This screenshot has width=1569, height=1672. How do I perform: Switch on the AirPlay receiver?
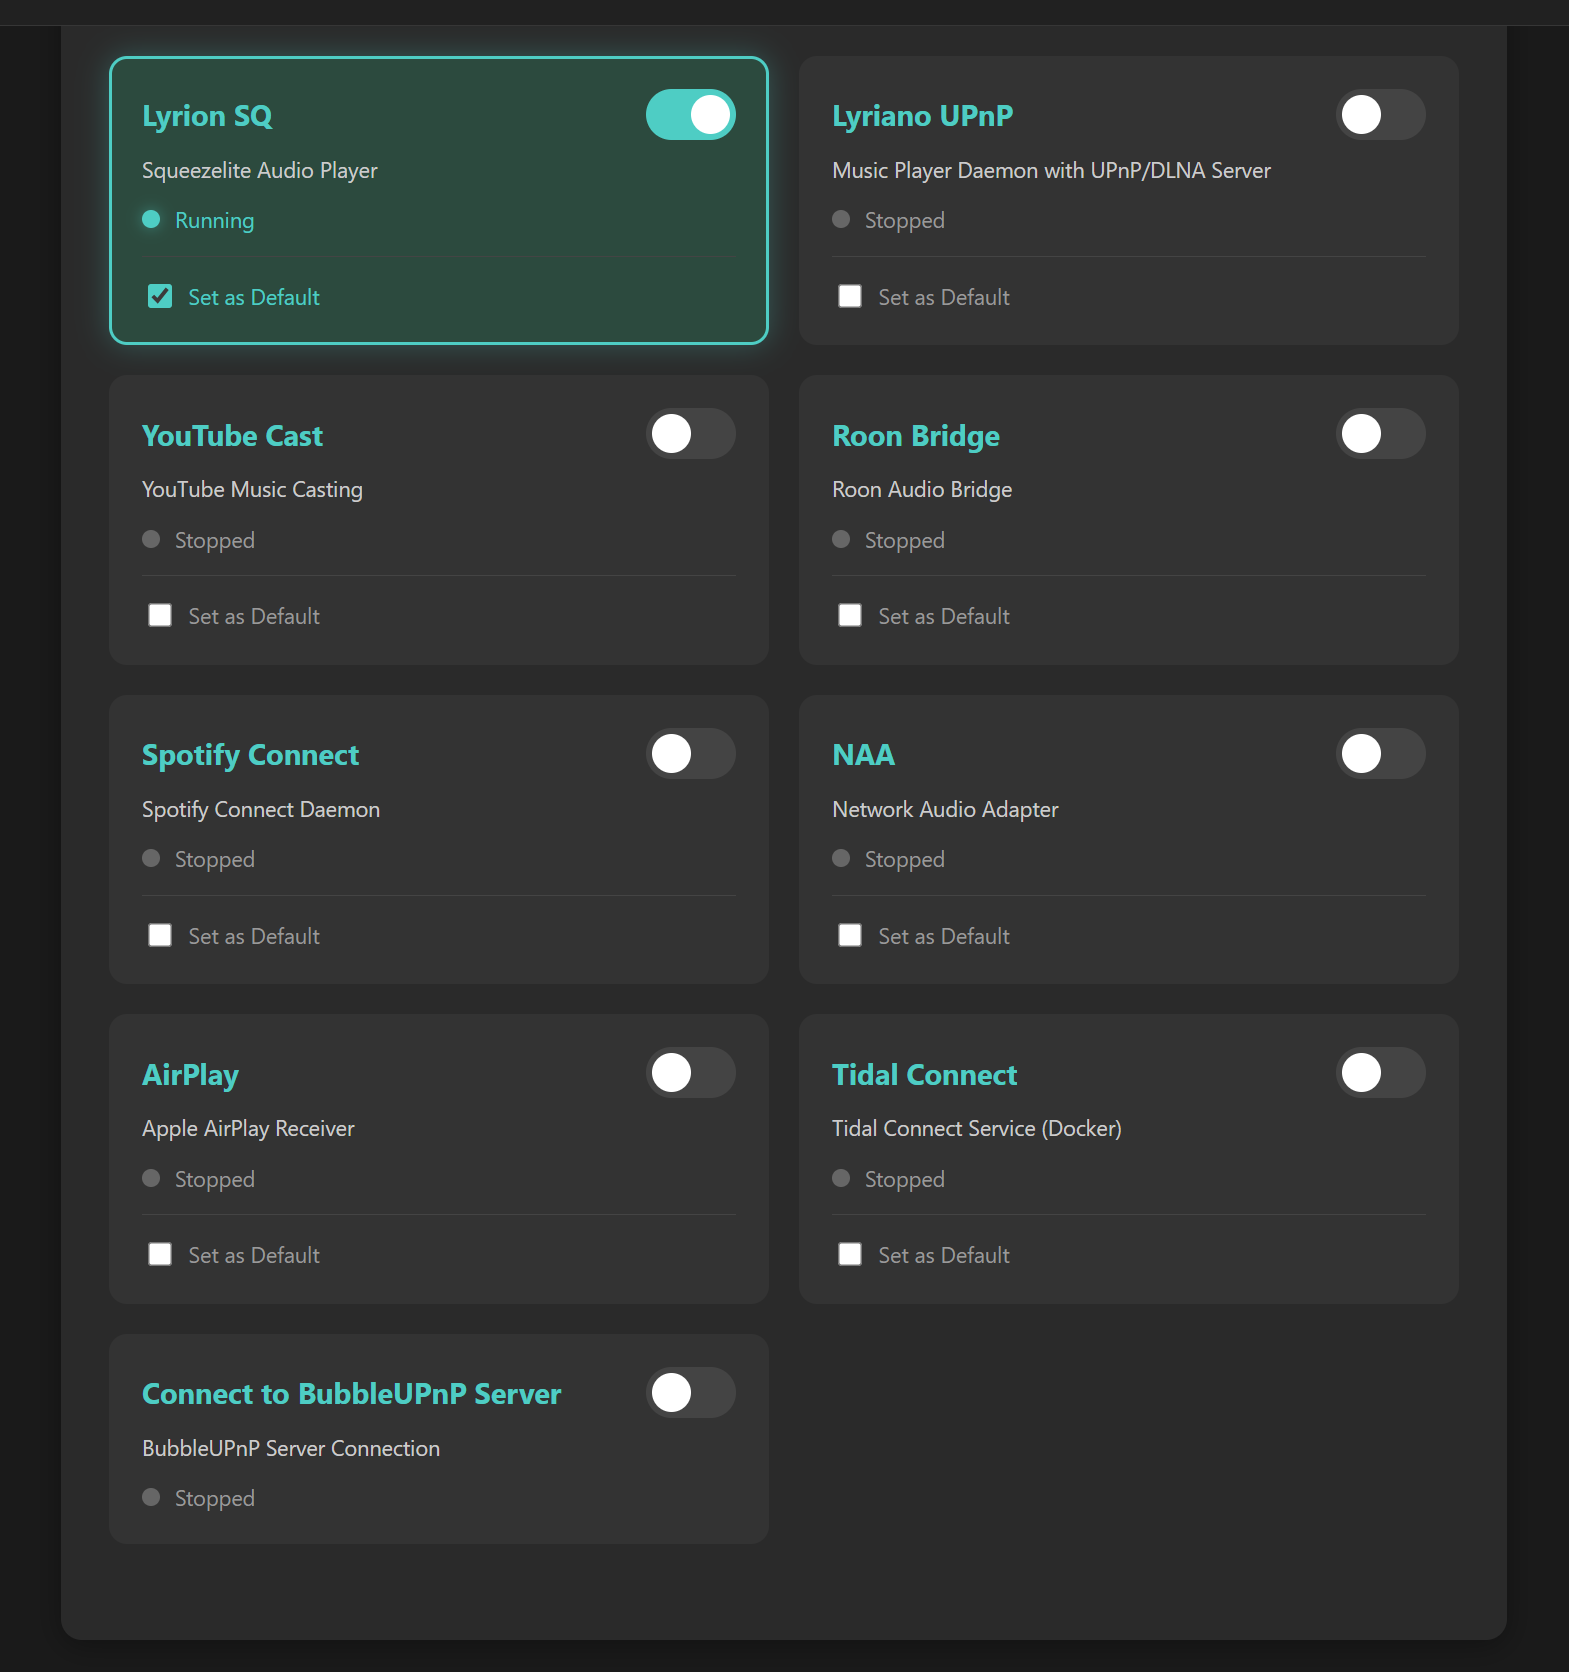click(x=691, y=1073)
